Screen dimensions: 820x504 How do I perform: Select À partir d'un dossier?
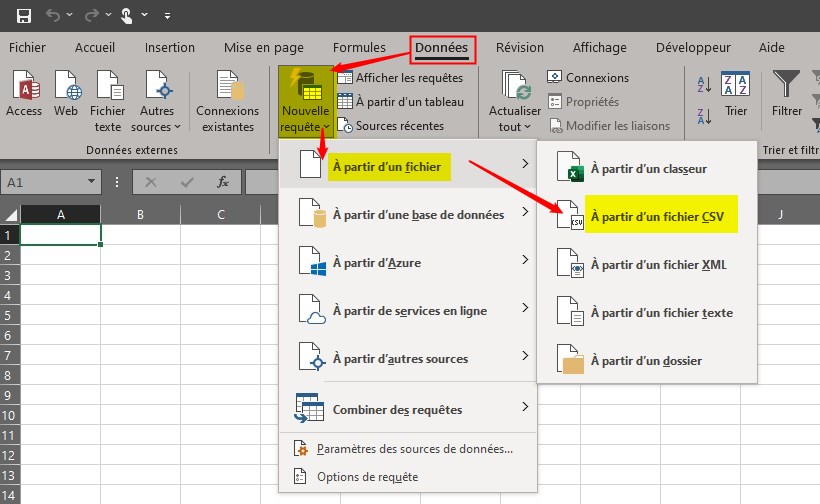[x=645, y=360]
